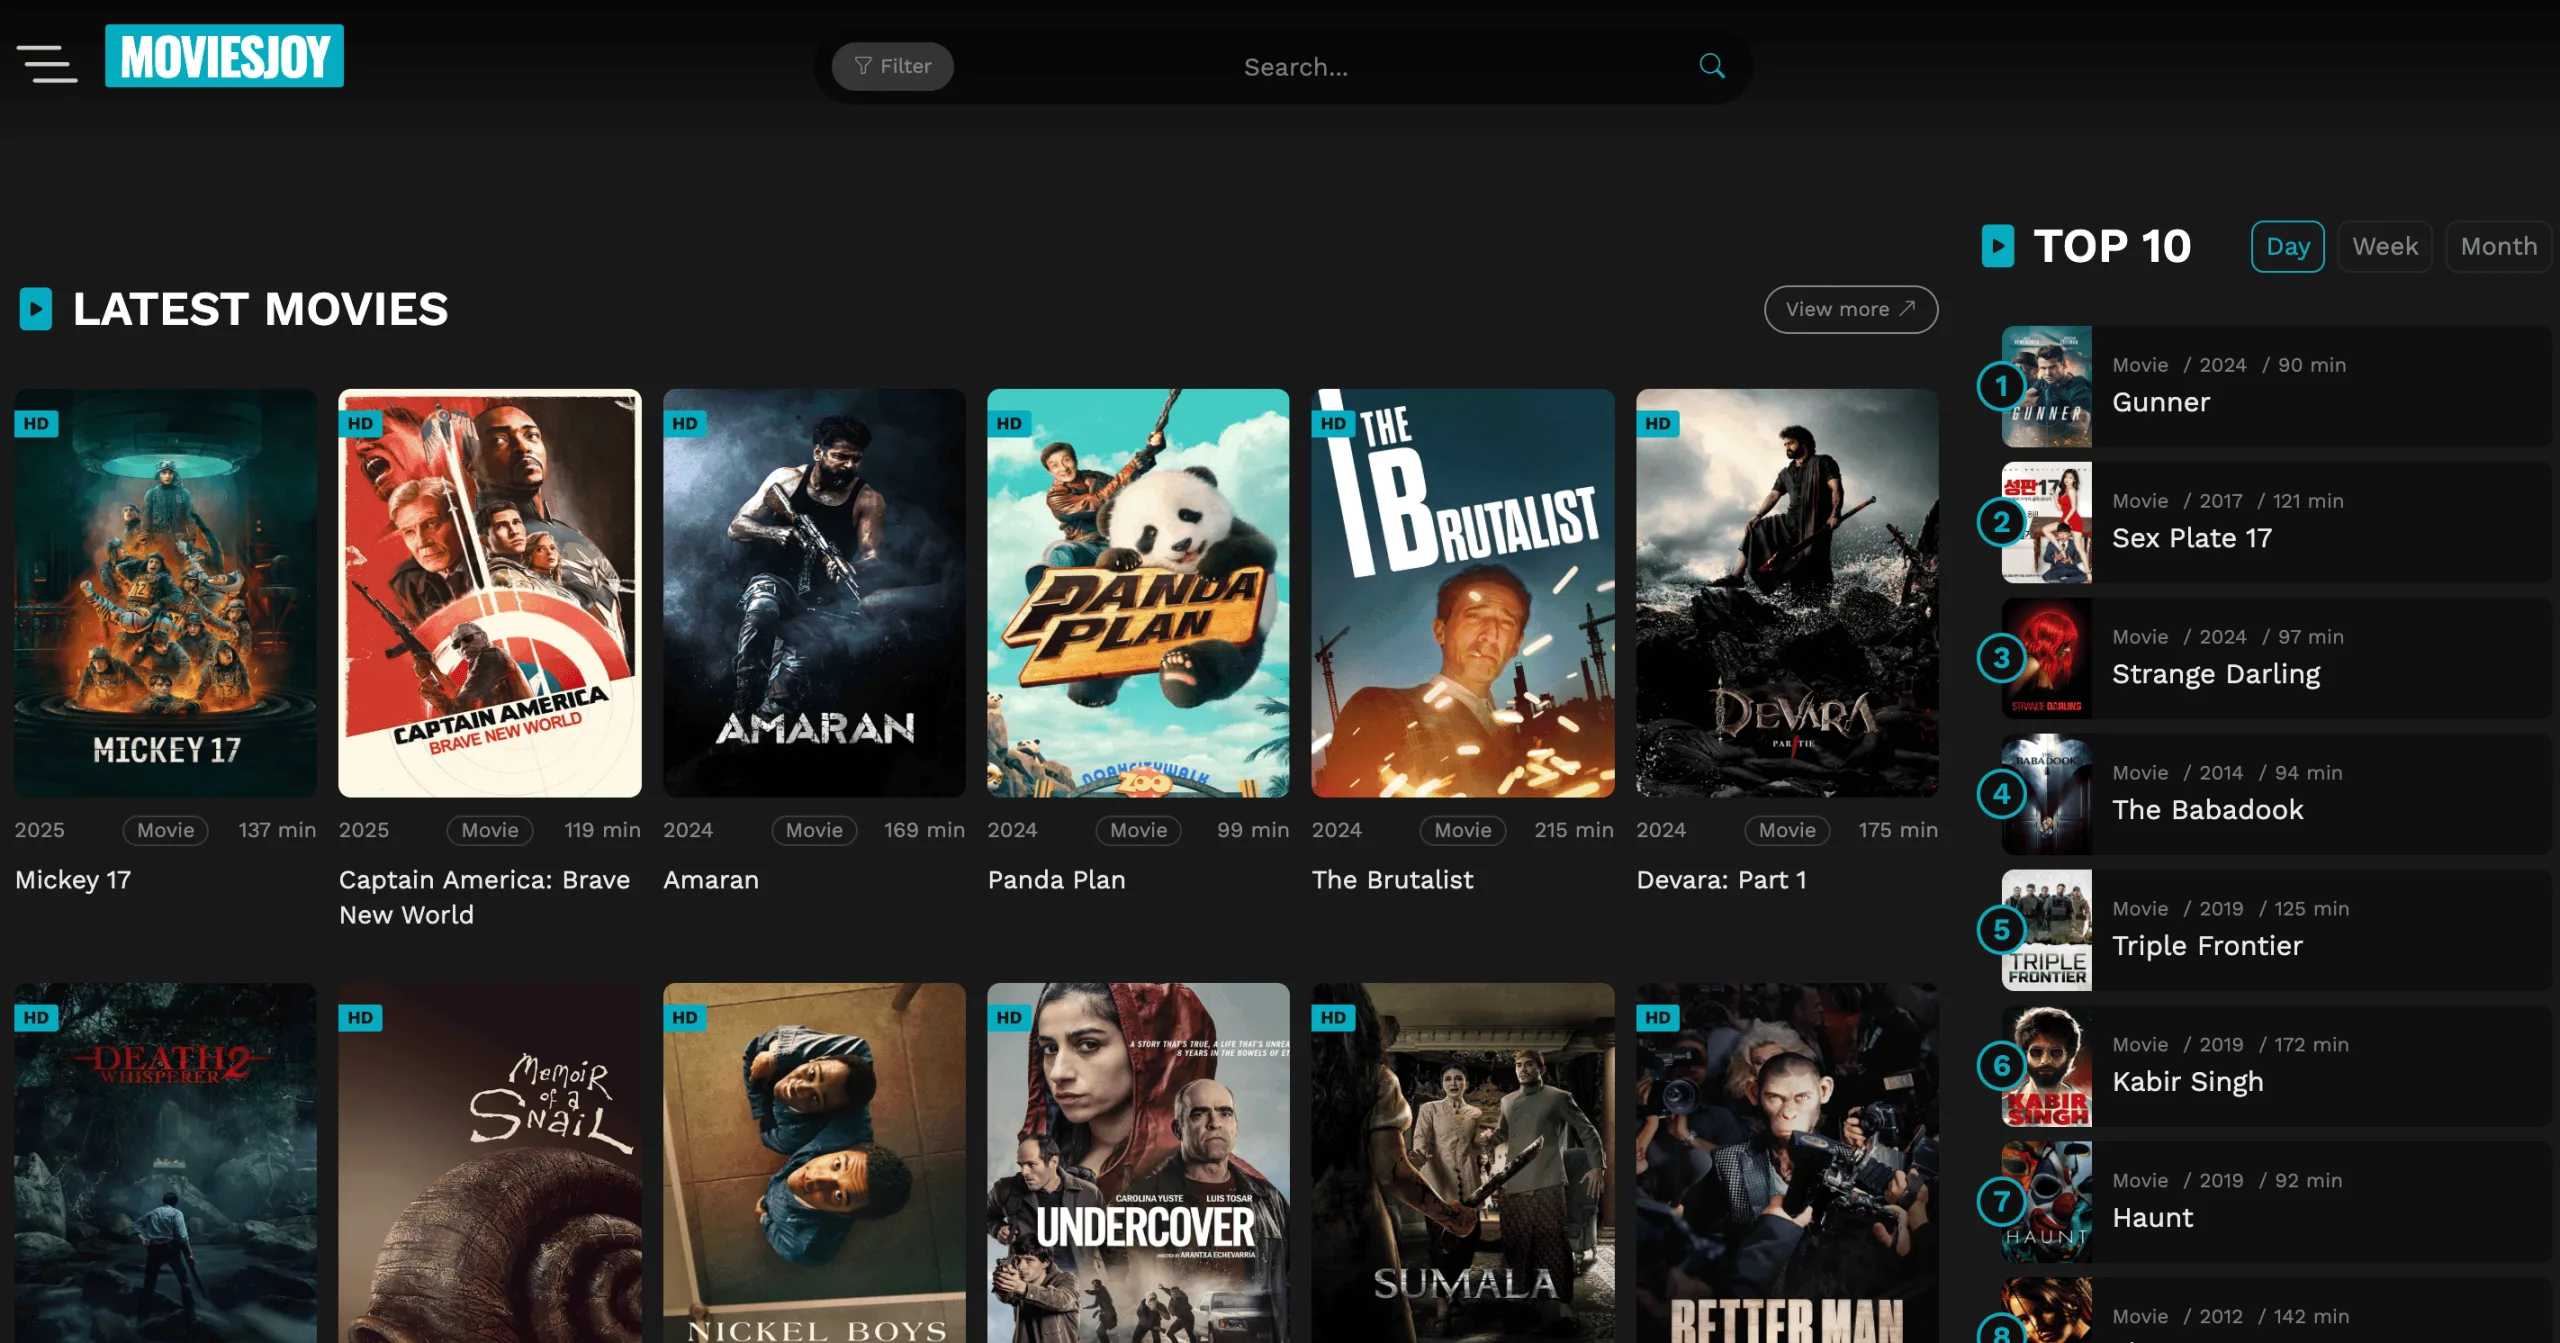This screenshot has height=1343, width=2560.
Task: Click the Top 10 play icon
Action: click(1997, 246)
